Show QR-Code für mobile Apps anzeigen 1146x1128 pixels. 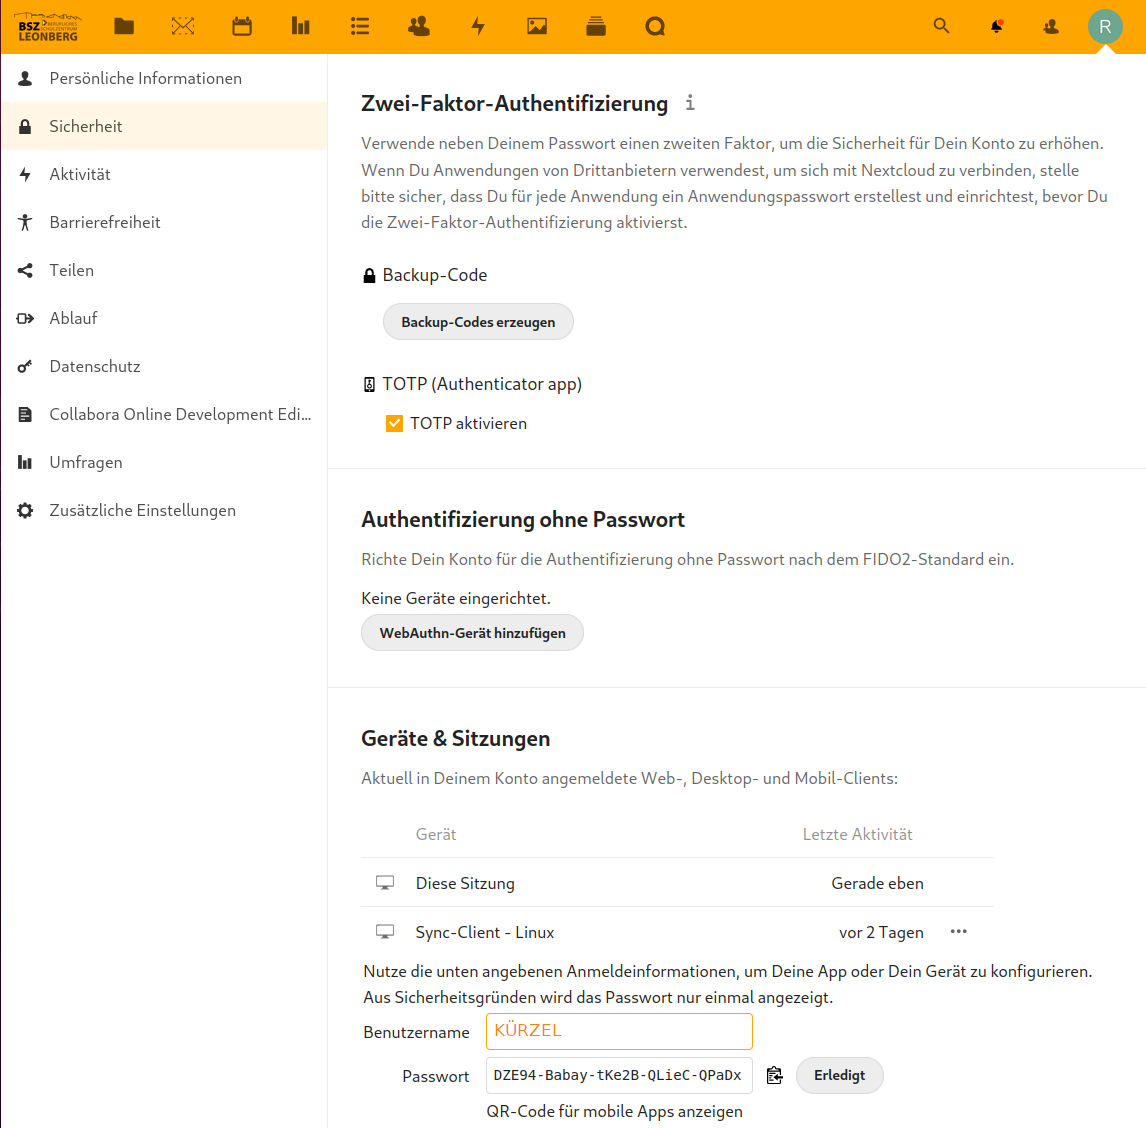[x=614, y=1112]
